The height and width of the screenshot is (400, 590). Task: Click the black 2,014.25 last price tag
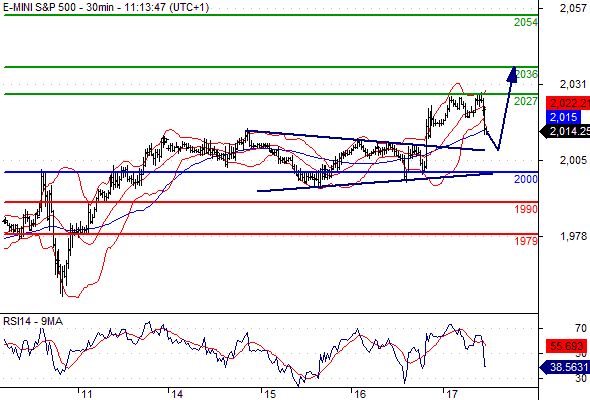tap(565, 131)
